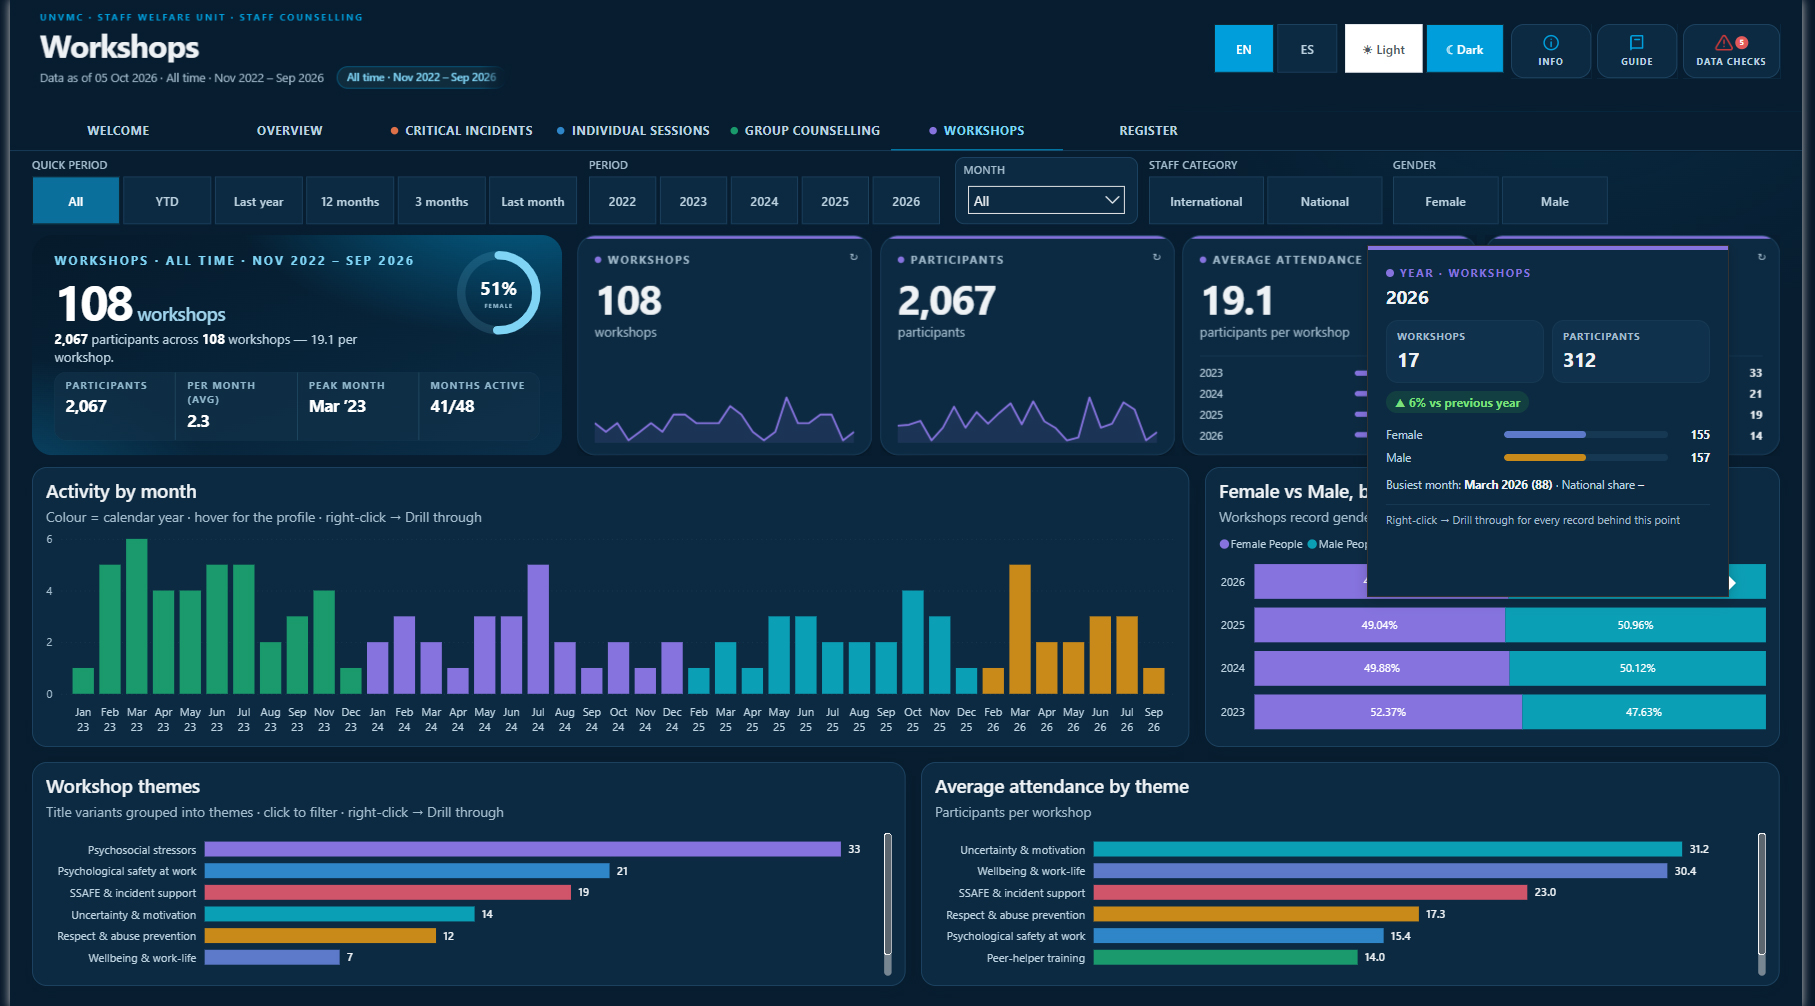The image size is (1815, 1006).
Task: Click the Female People legend item
Action: (1261, 544)
